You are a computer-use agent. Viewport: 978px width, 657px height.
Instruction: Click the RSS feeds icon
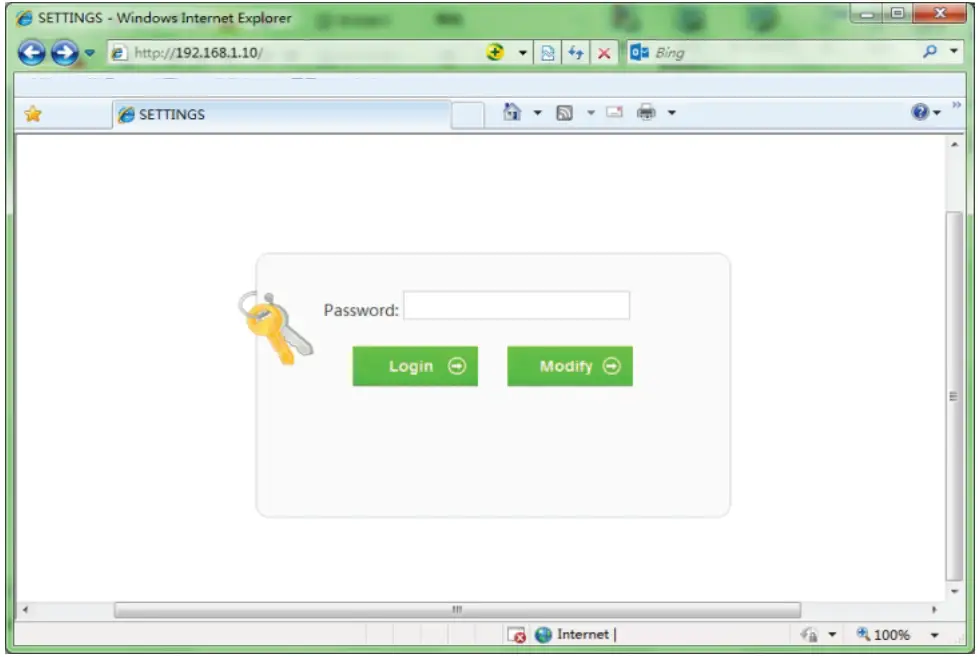tap(564, 113)
